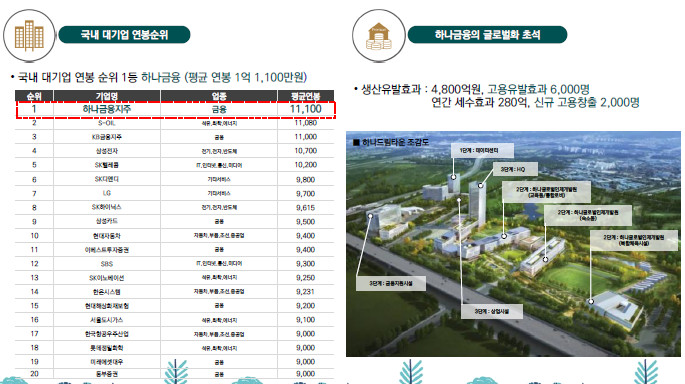The width and height of the screenshot is (685, 384).
Task: Click the 2단계 label with '(교육동/통합로비)'
Action: tap(547, 192)
